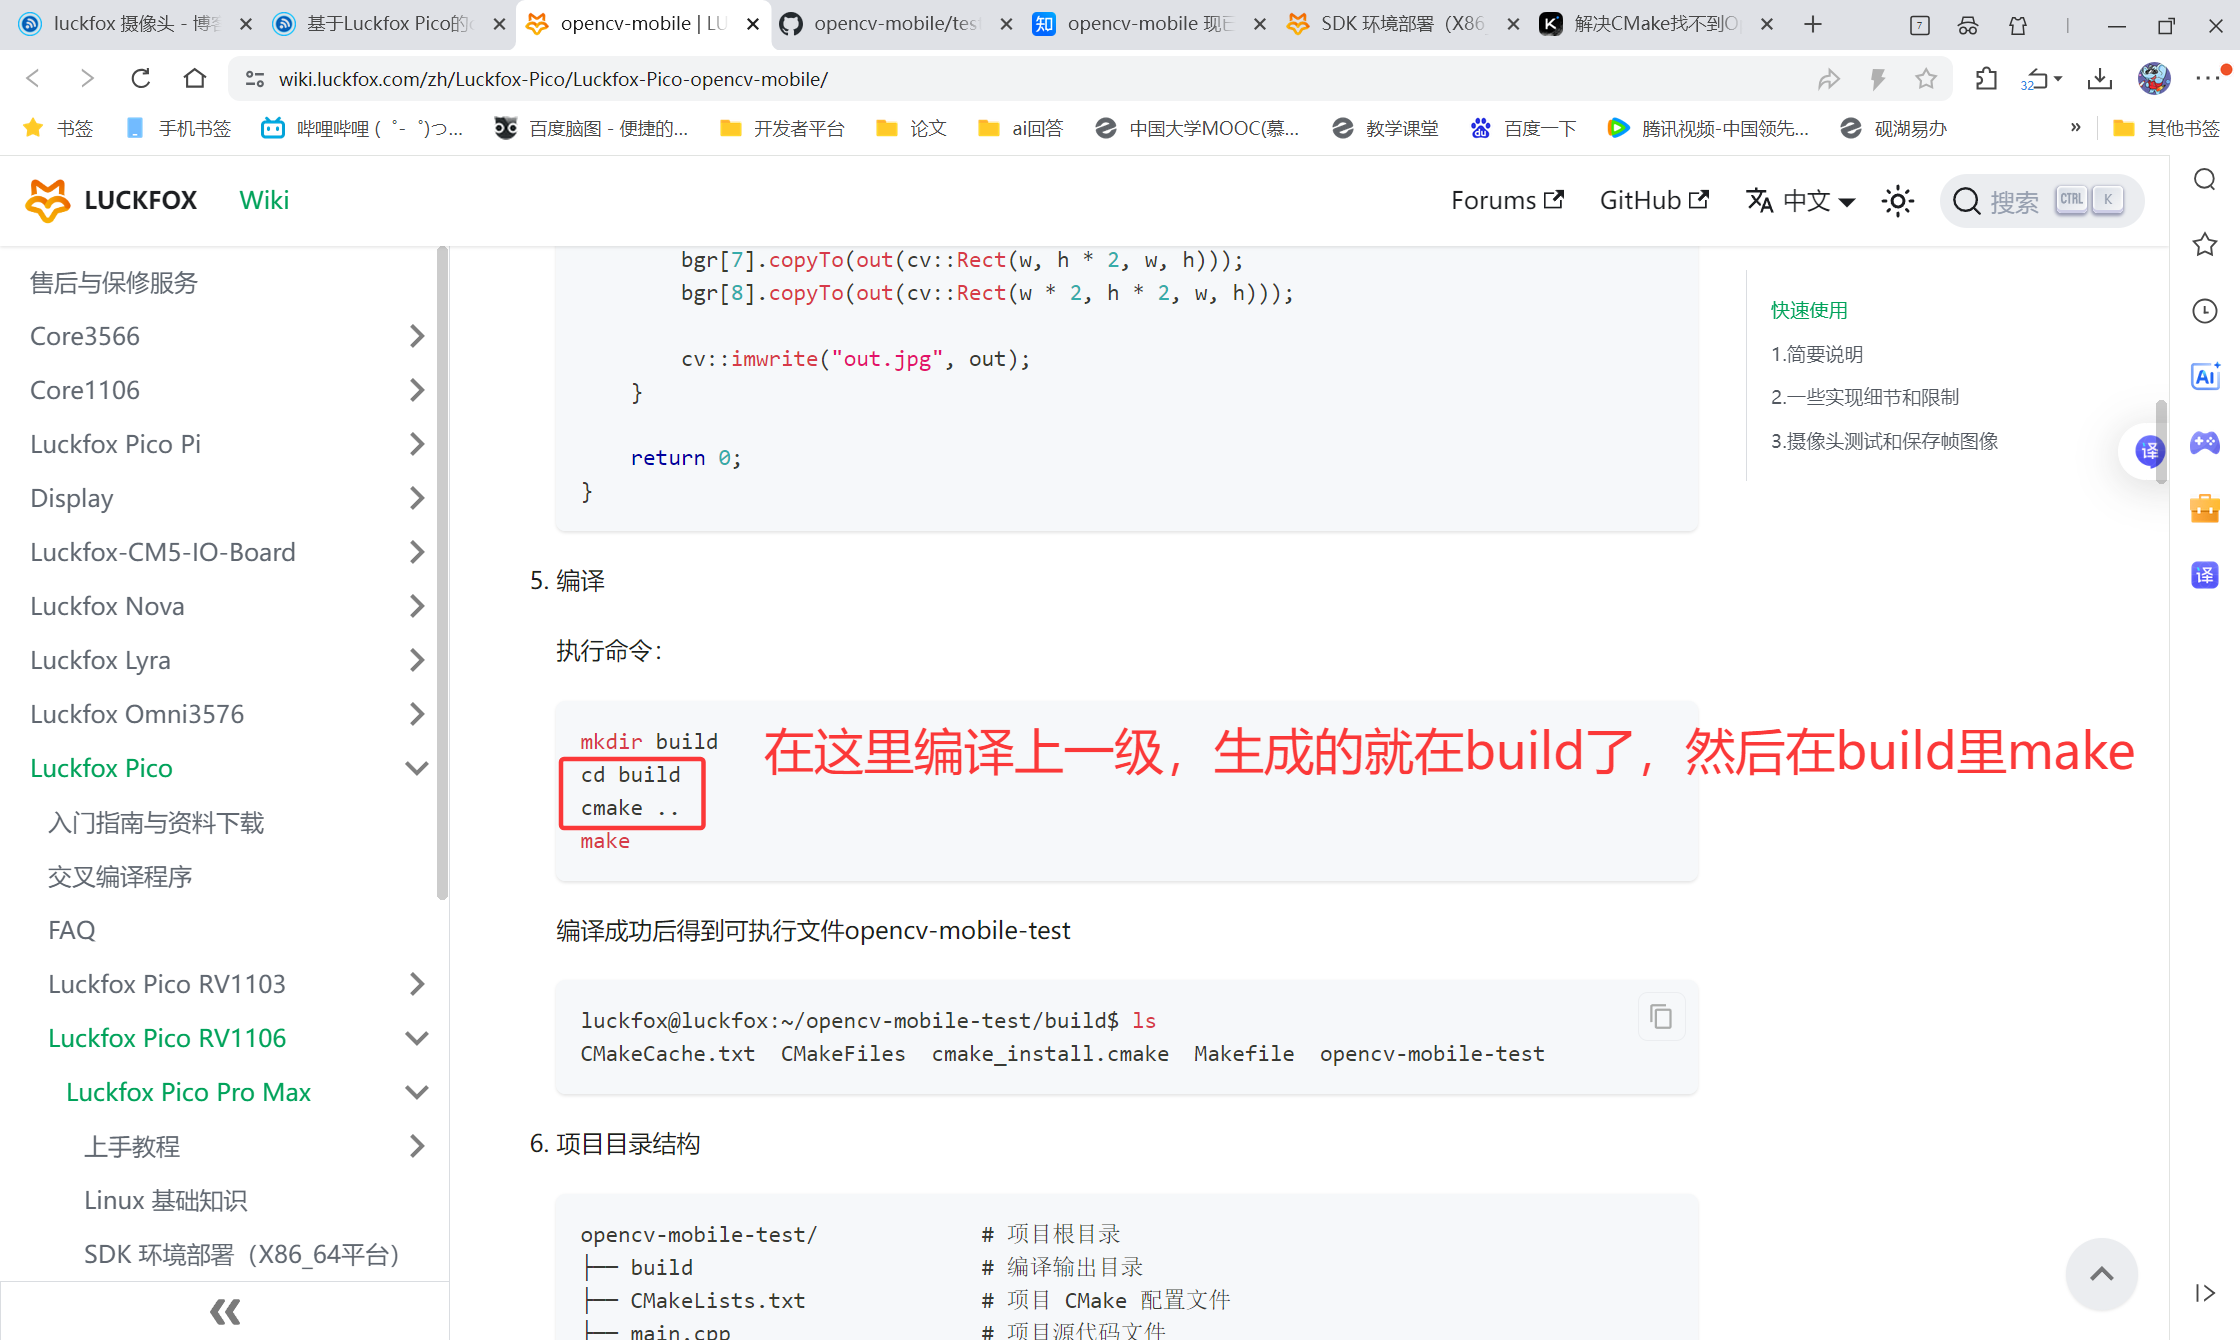Open the browser downloads icon
Image resolution: width=2240 pixels, height=1340 pixels.
(x=2101, y=79)
